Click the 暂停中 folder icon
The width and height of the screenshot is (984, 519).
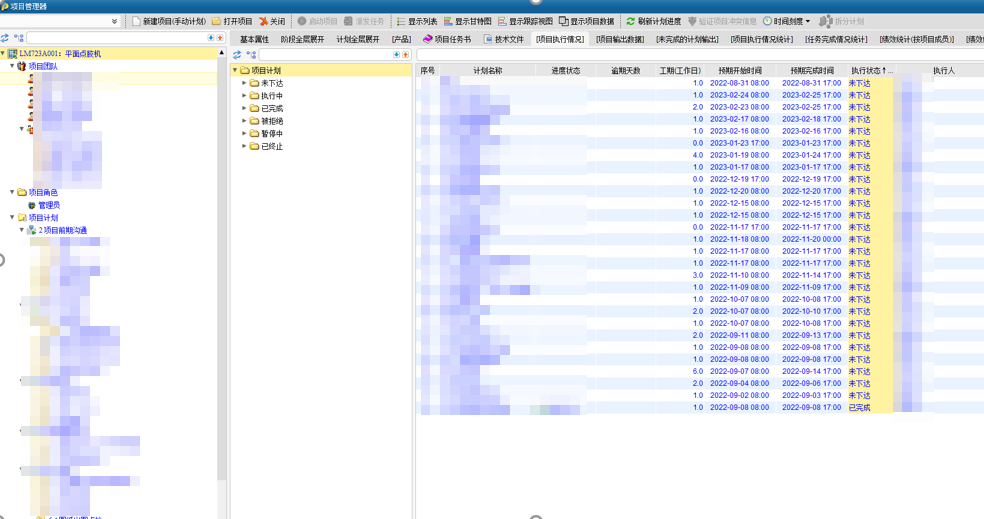[x=254, y=134]
